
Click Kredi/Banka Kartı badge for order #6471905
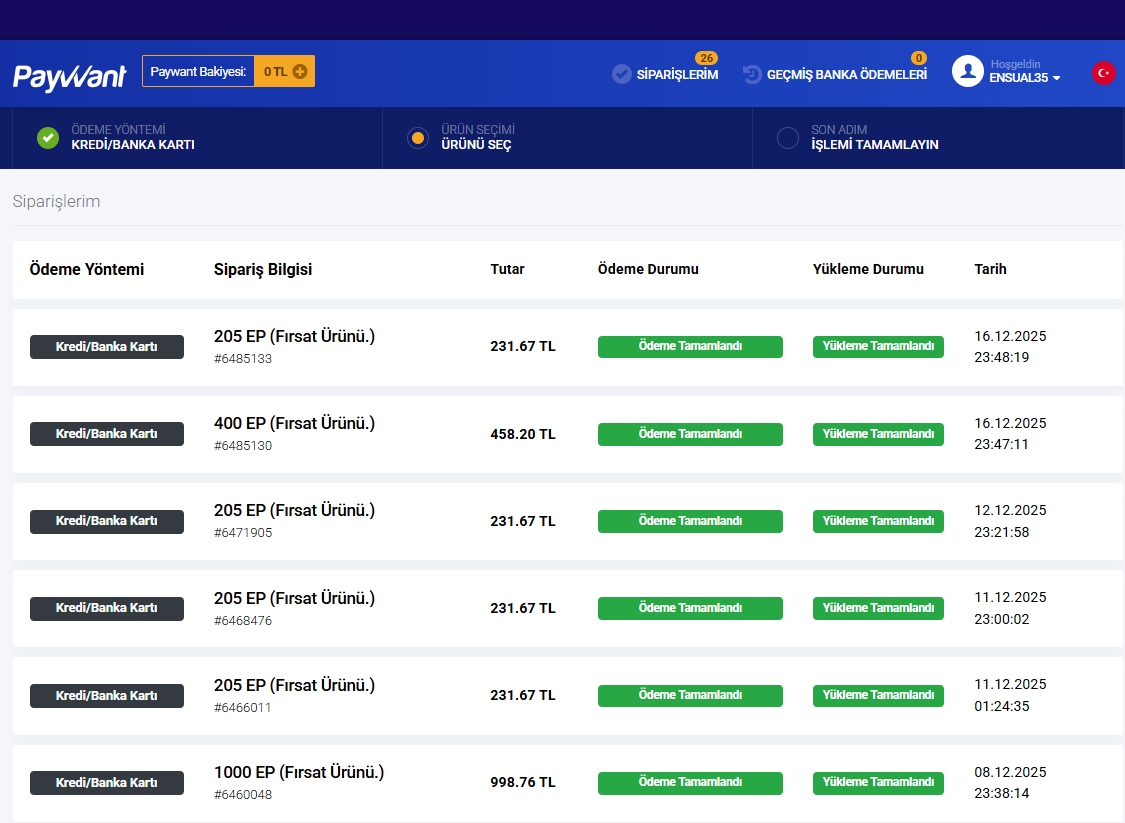coord(106,521)
